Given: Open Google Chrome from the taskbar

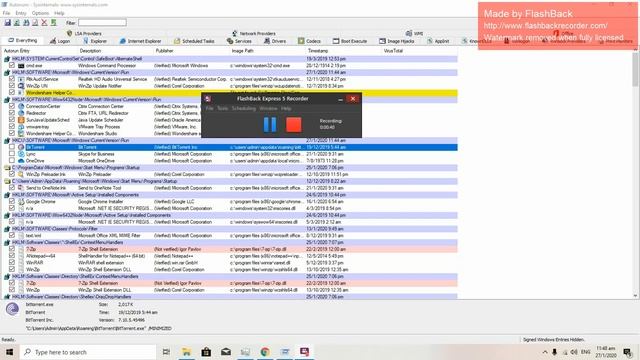Looking at the screenshot, I should (265, 352).
